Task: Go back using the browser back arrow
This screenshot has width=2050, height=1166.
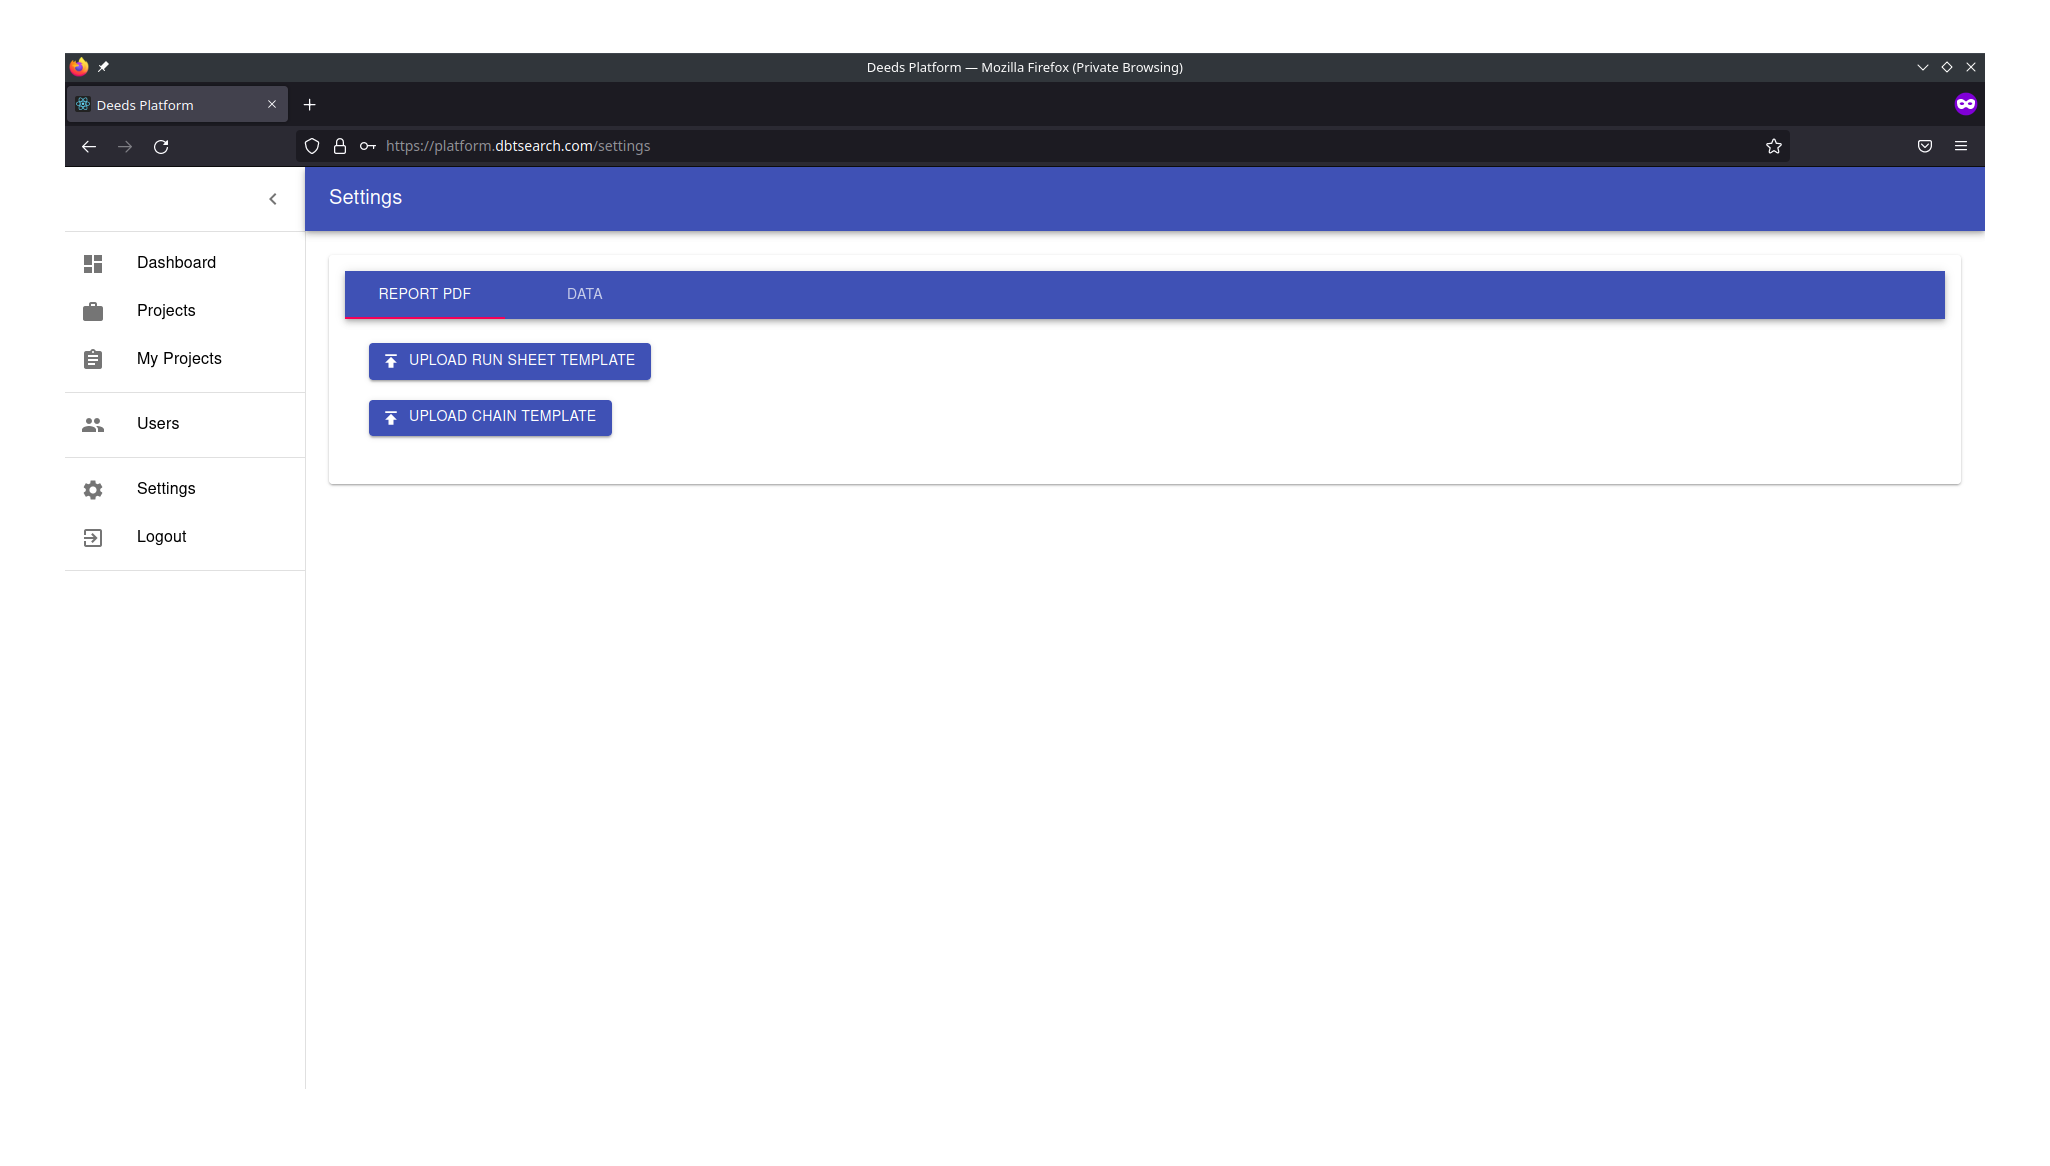Action: click(89, 147)
